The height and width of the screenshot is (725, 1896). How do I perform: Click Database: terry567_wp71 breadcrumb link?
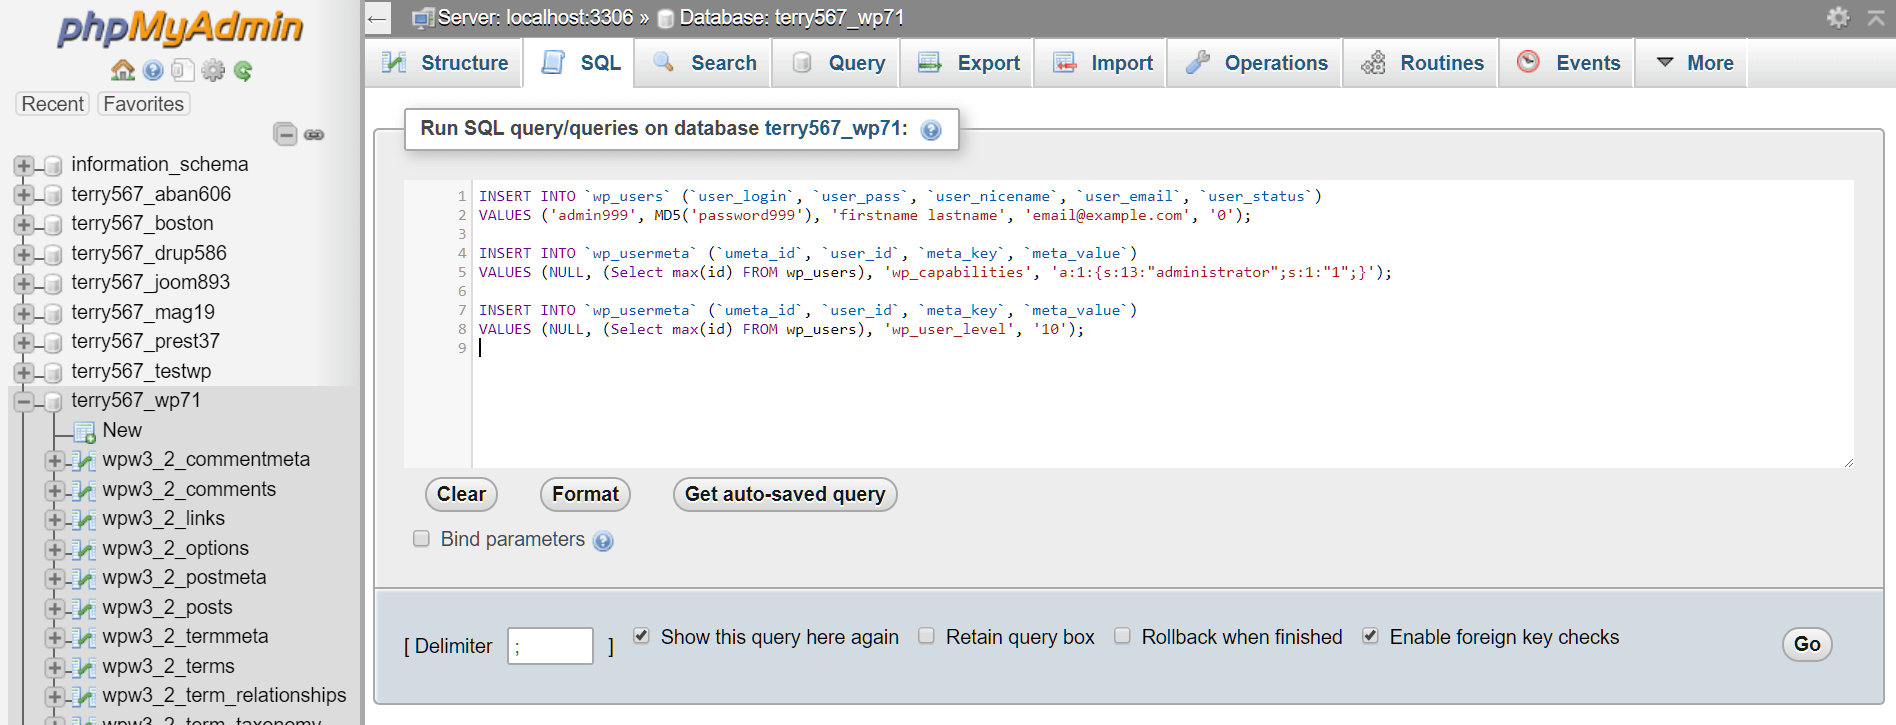[x=791, y=17]
